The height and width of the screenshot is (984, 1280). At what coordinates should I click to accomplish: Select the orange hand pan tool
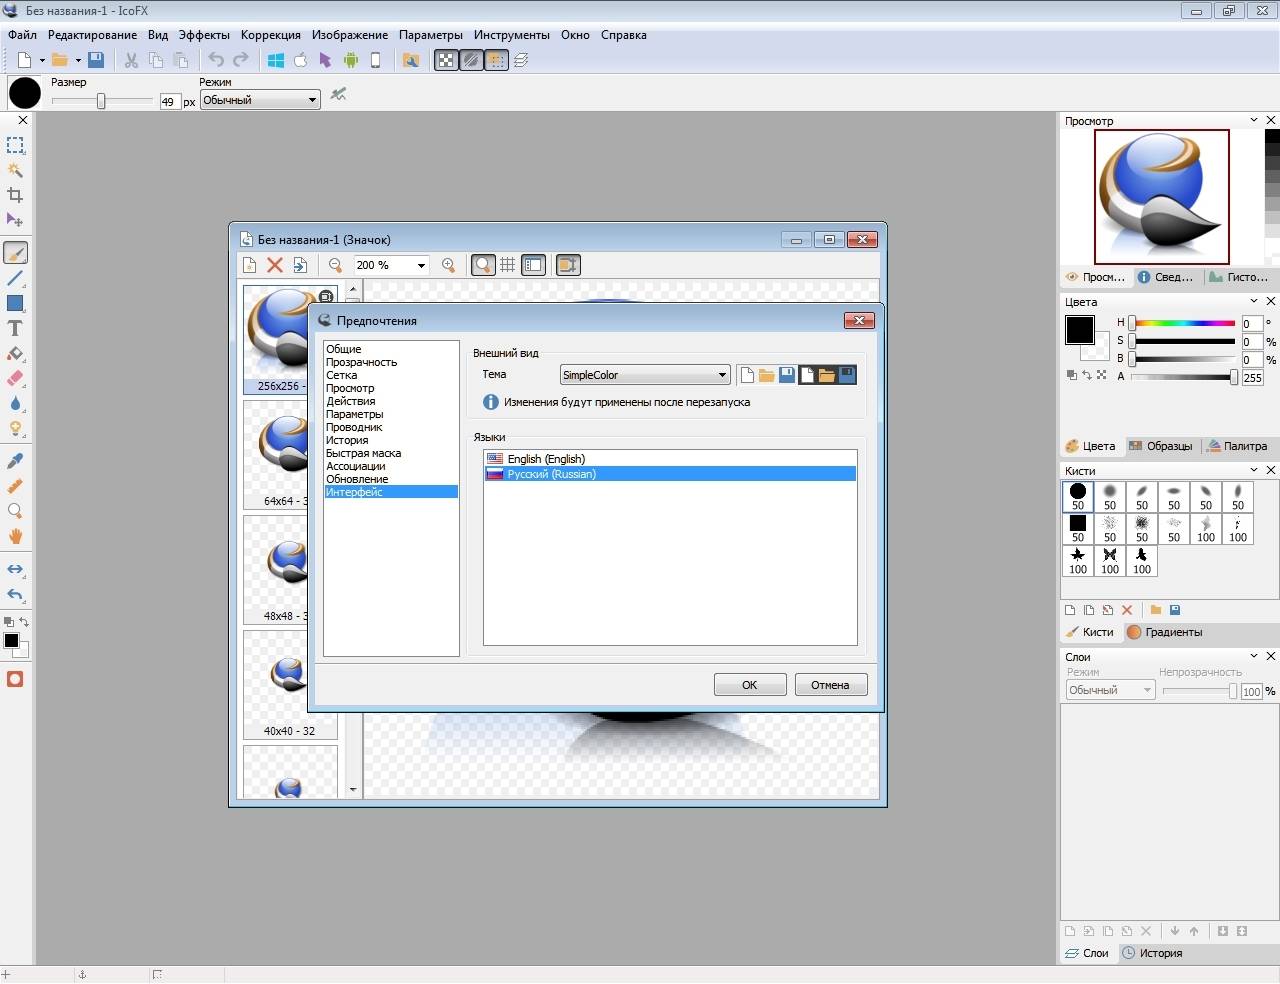point(15,536)
